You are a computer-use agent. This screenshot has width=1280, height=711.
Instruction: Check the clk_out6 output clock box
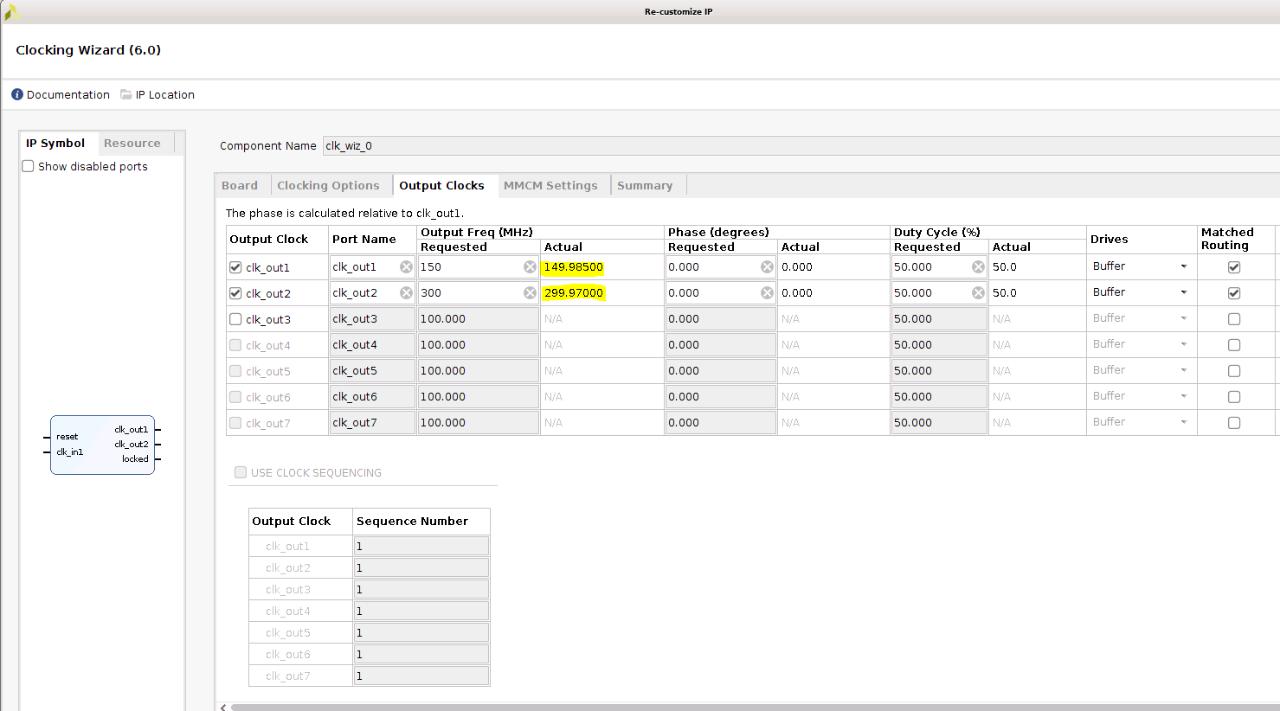click(236, 397)
